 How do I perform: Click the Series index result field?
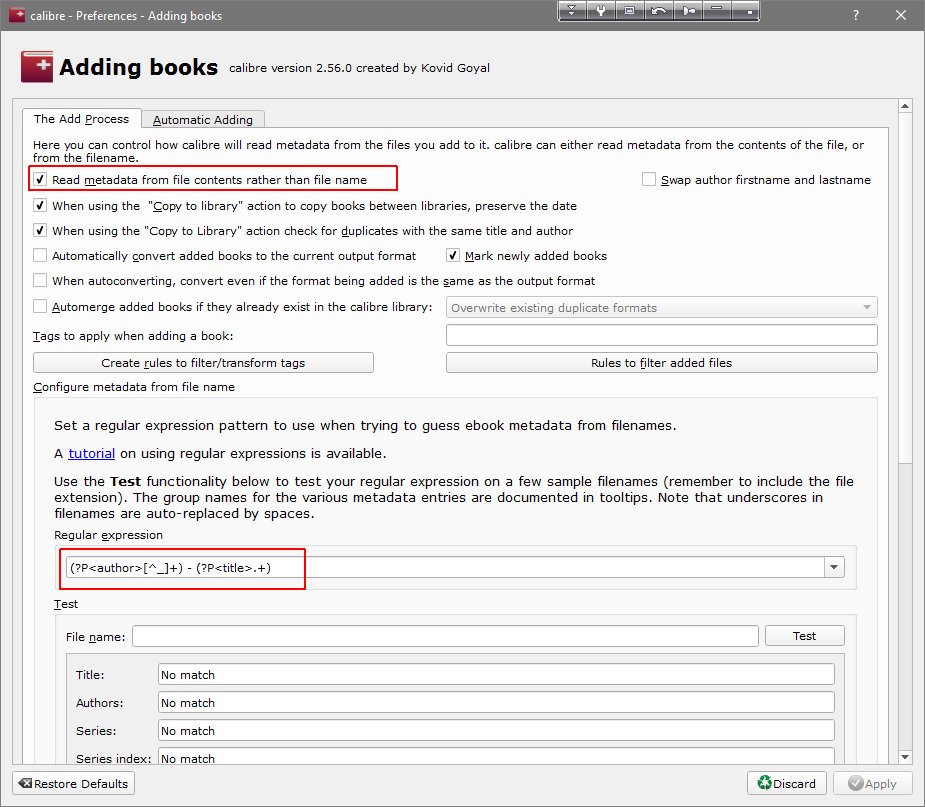point(496,757)
